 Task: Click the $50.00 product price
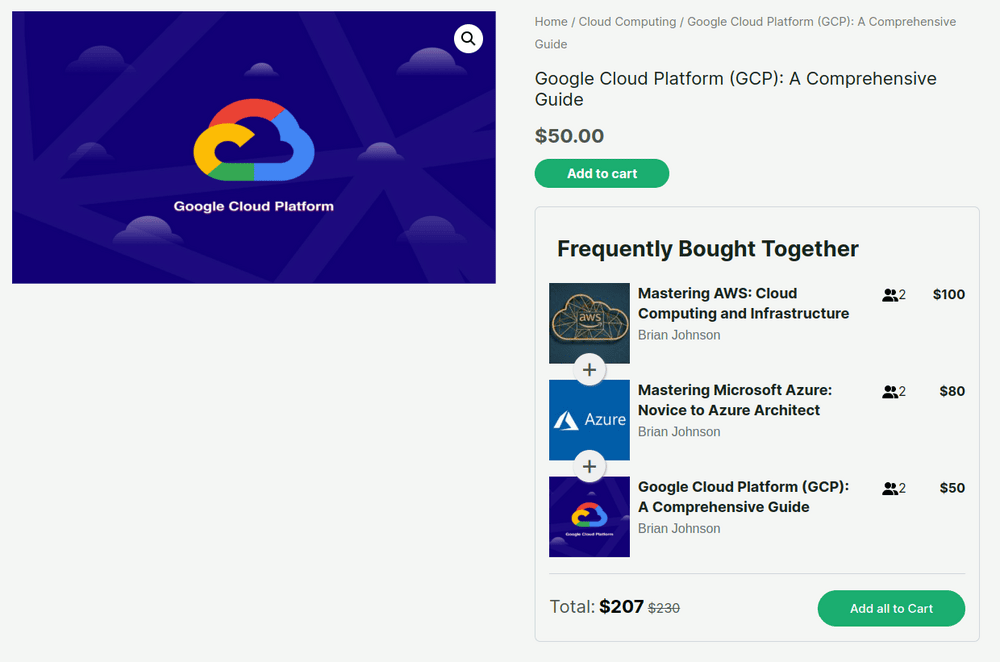click(x=569, y=136)
